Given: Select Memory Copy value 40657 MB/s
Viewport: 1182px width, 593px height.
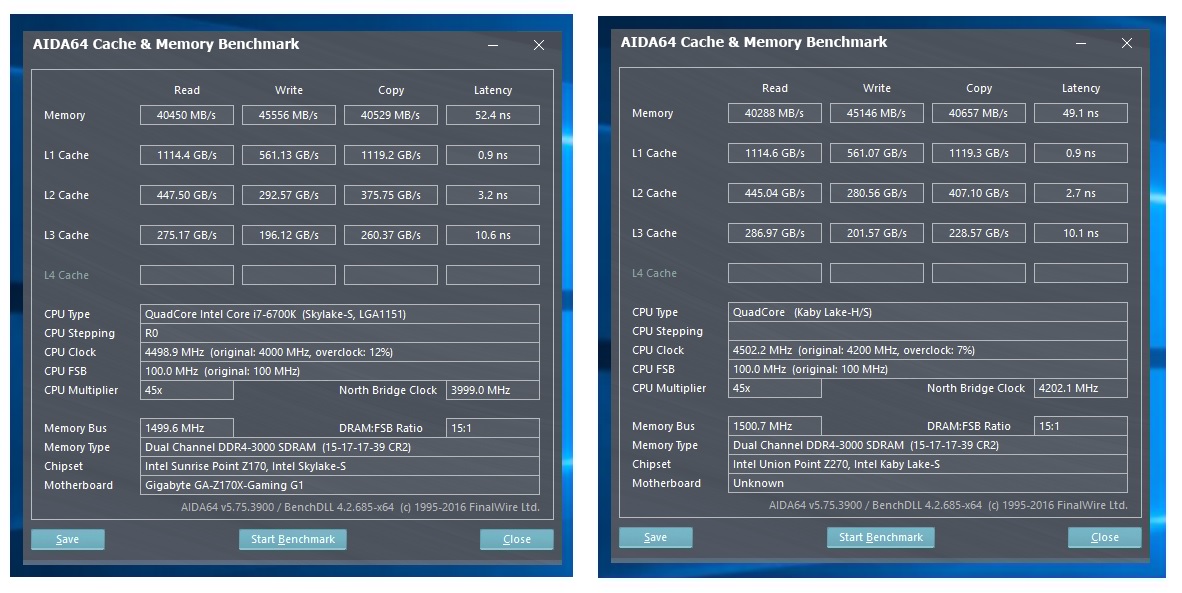Looking at the screenshot, I should (978, 113).
